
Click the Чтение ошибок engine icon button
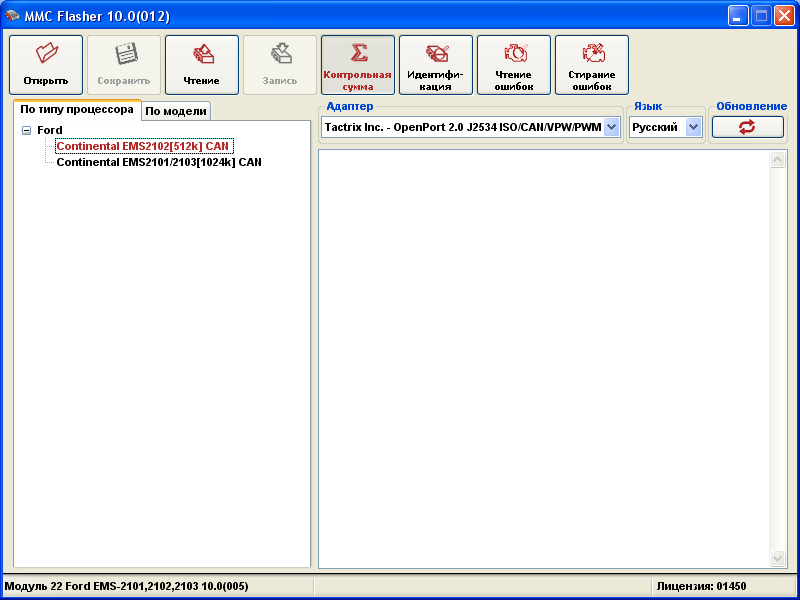[x=514, y=65]
